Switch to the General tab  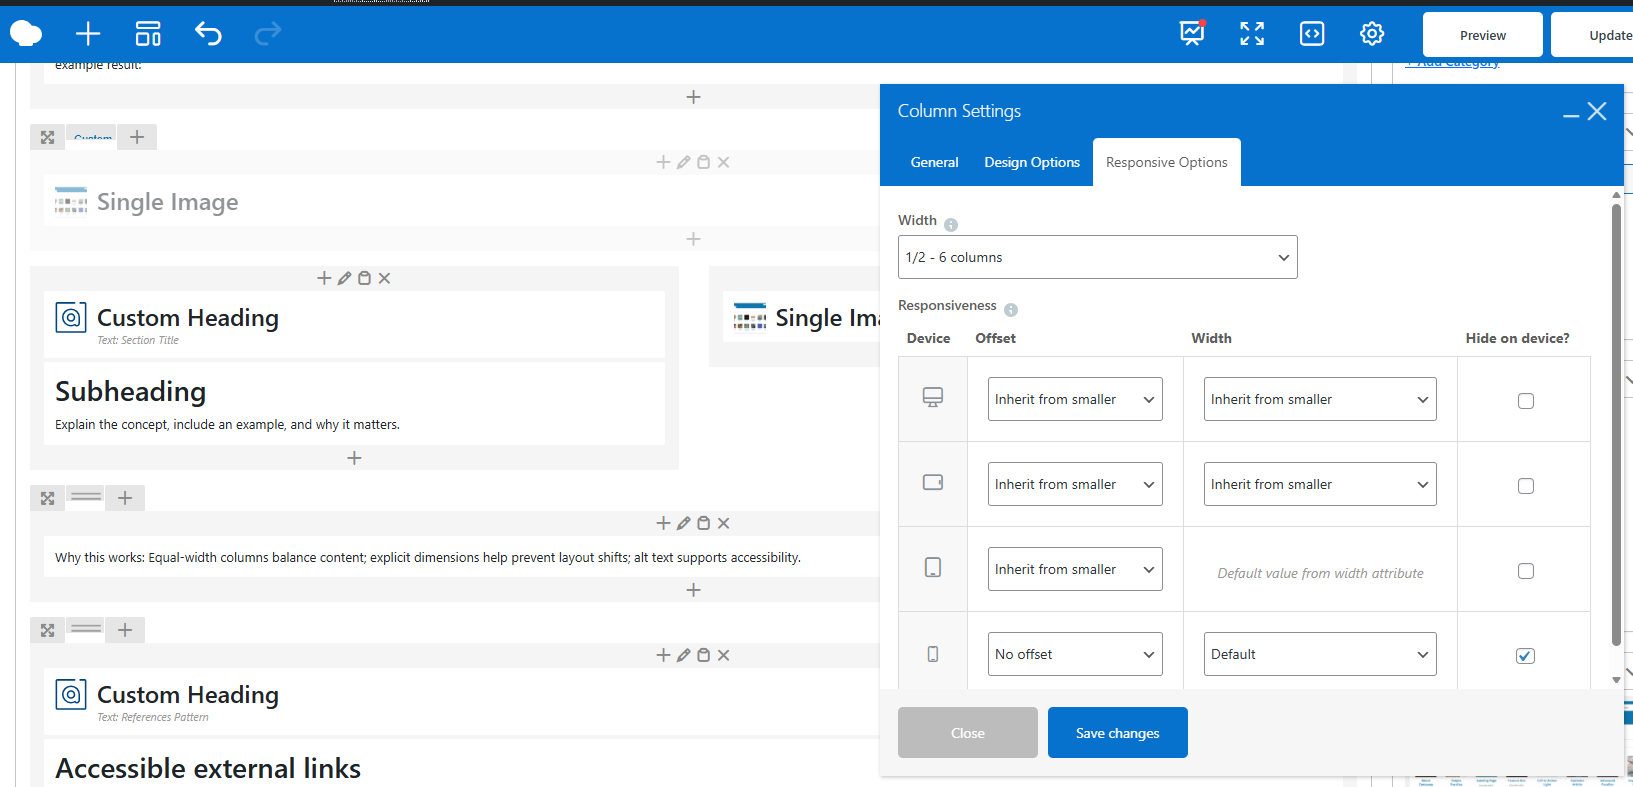tap(934, 162)
